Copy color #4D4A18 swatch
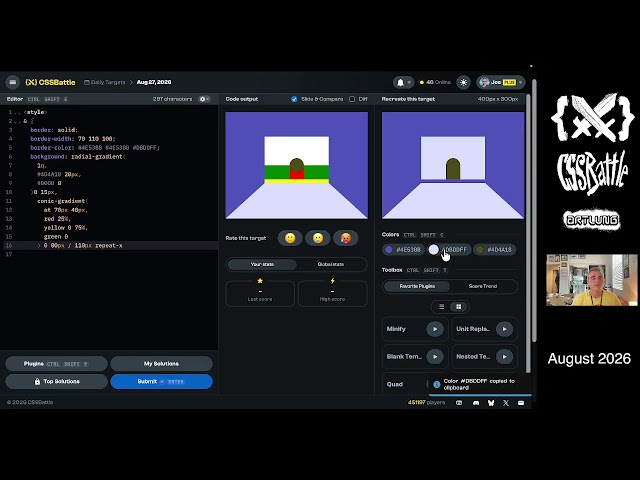This screenshot has height=480, width=640. point(494,250)
